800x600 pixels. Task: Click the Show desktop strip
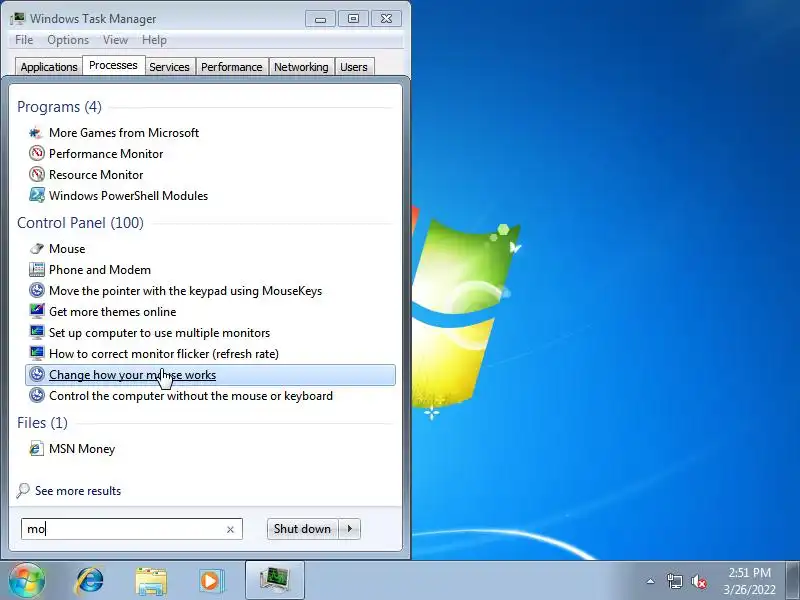pyautogui.click(x=792, y=581)
